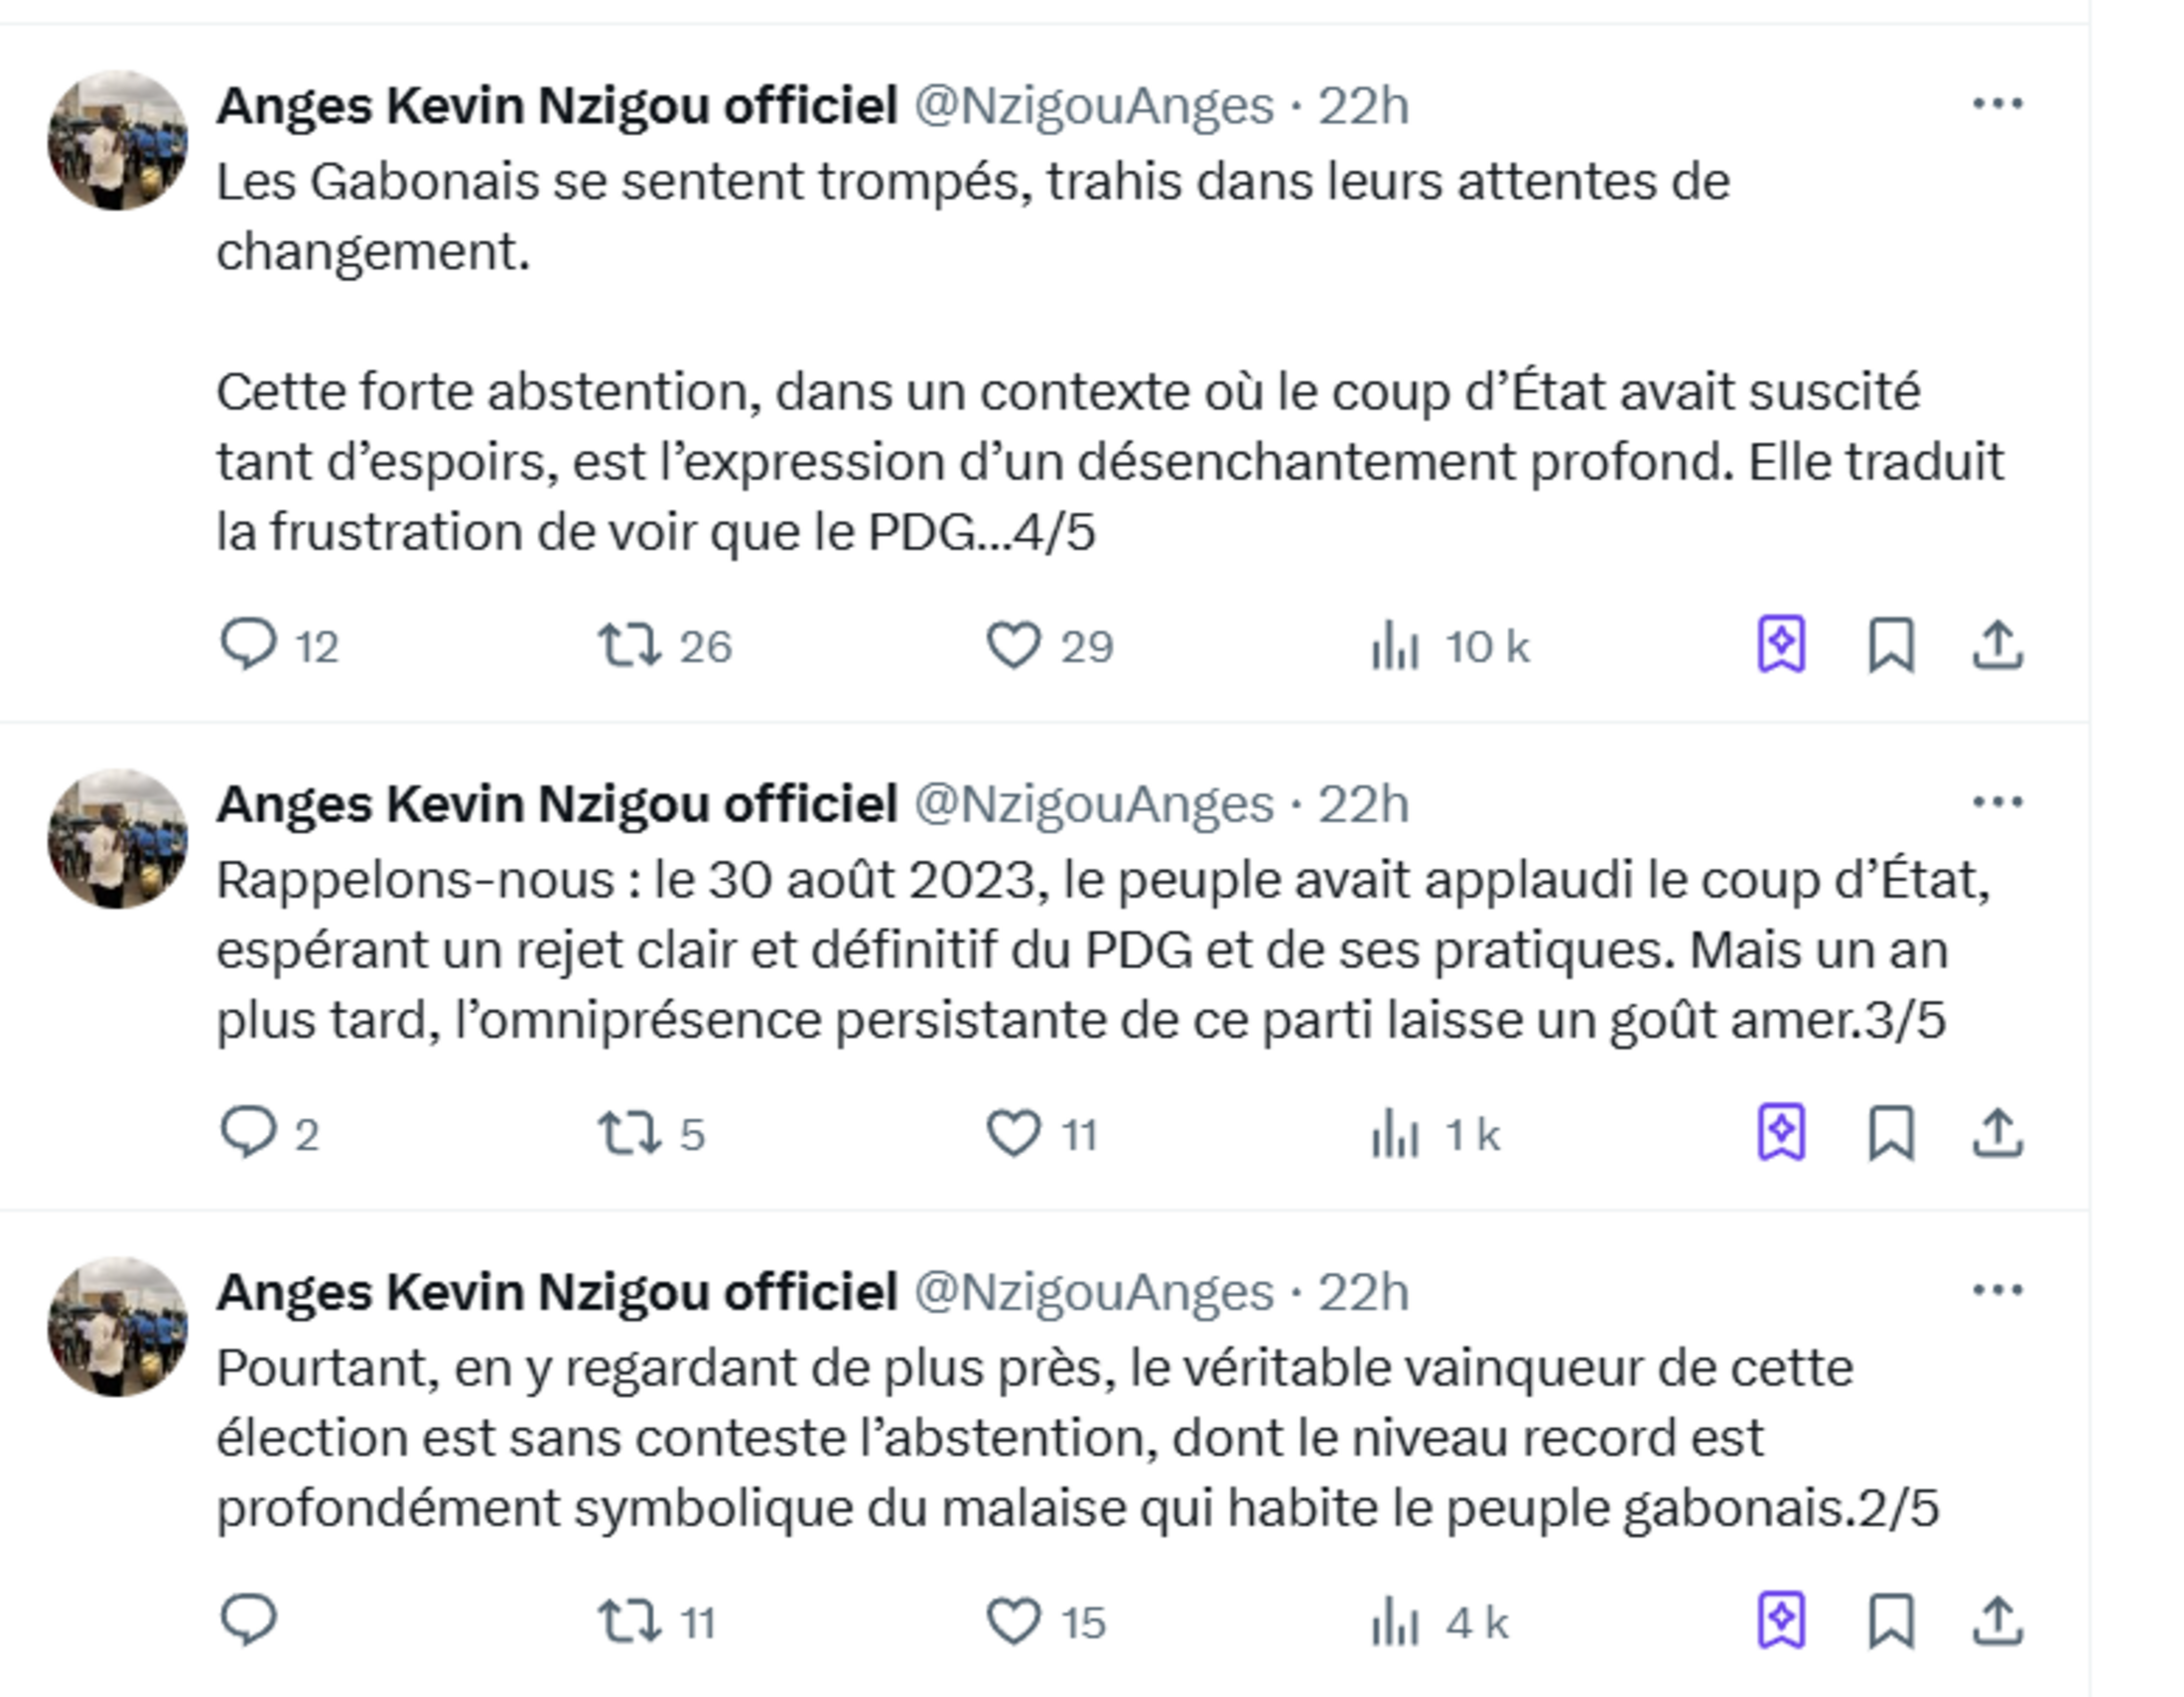The height and width of the screenshot is (1697, 2184).
Task: Click the purple bookmark-star icon on 3/5 tweet
Action: click(x=1781, y=1133)
